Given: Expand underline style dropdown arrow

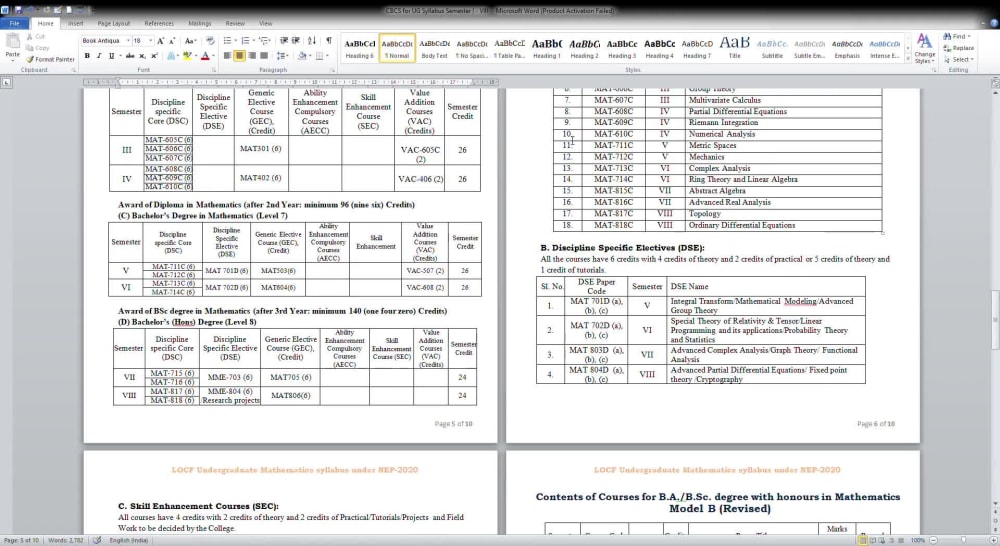Looking at the screenshot, I should [x=119, y=56].
